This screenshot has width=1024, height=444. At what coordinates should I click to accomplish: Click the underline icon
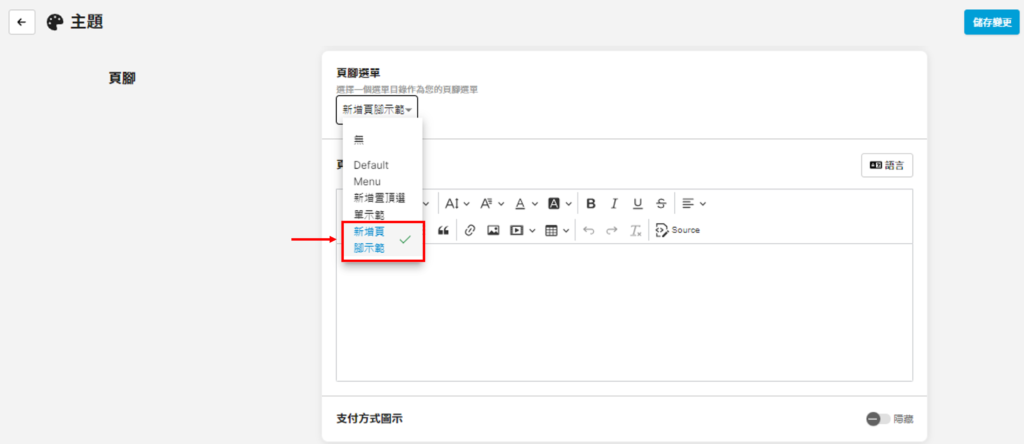pyautogui.click(x=637, y=203)
